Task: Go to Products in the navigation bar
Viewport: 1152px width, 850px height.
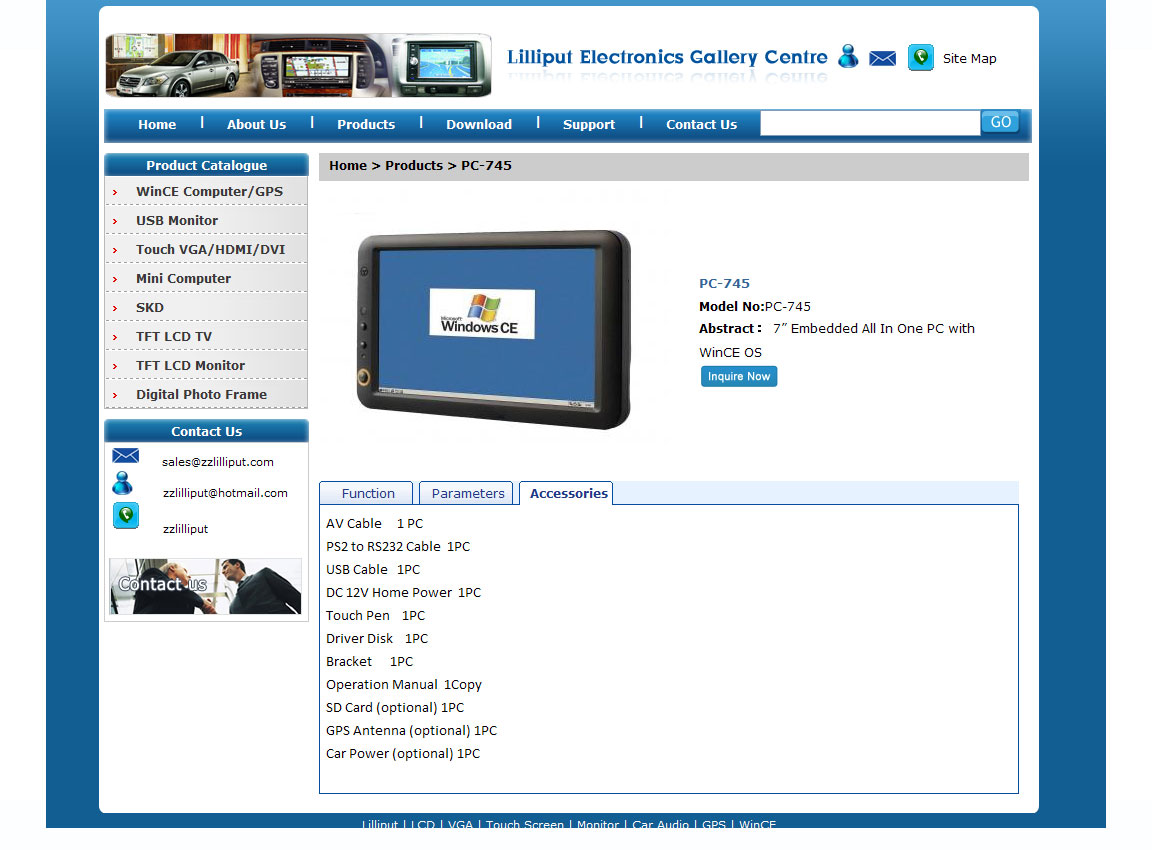Action: coord(366,124)
